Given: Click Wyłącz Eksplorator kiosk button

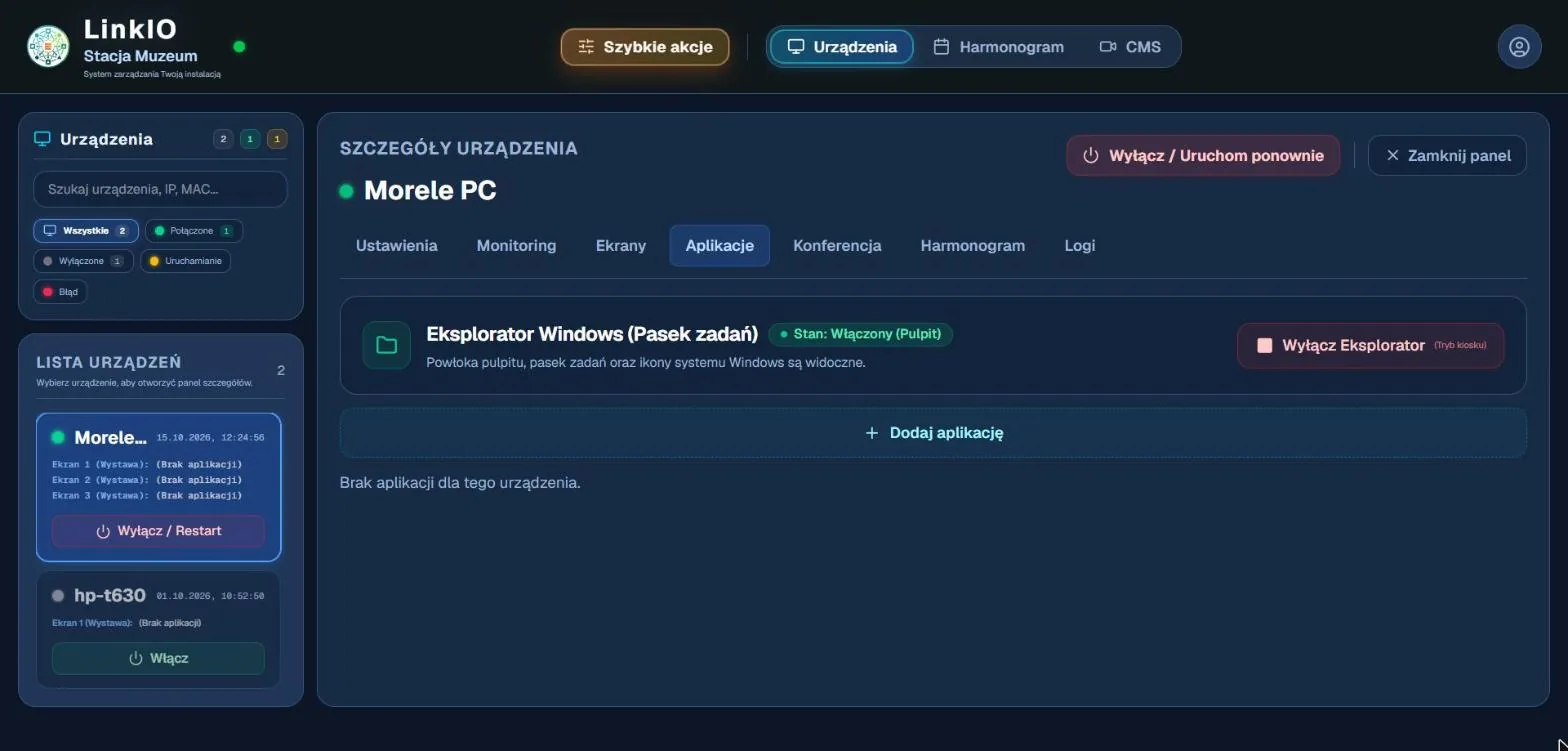Looking at the screenshot, I should click(1371, 345).
